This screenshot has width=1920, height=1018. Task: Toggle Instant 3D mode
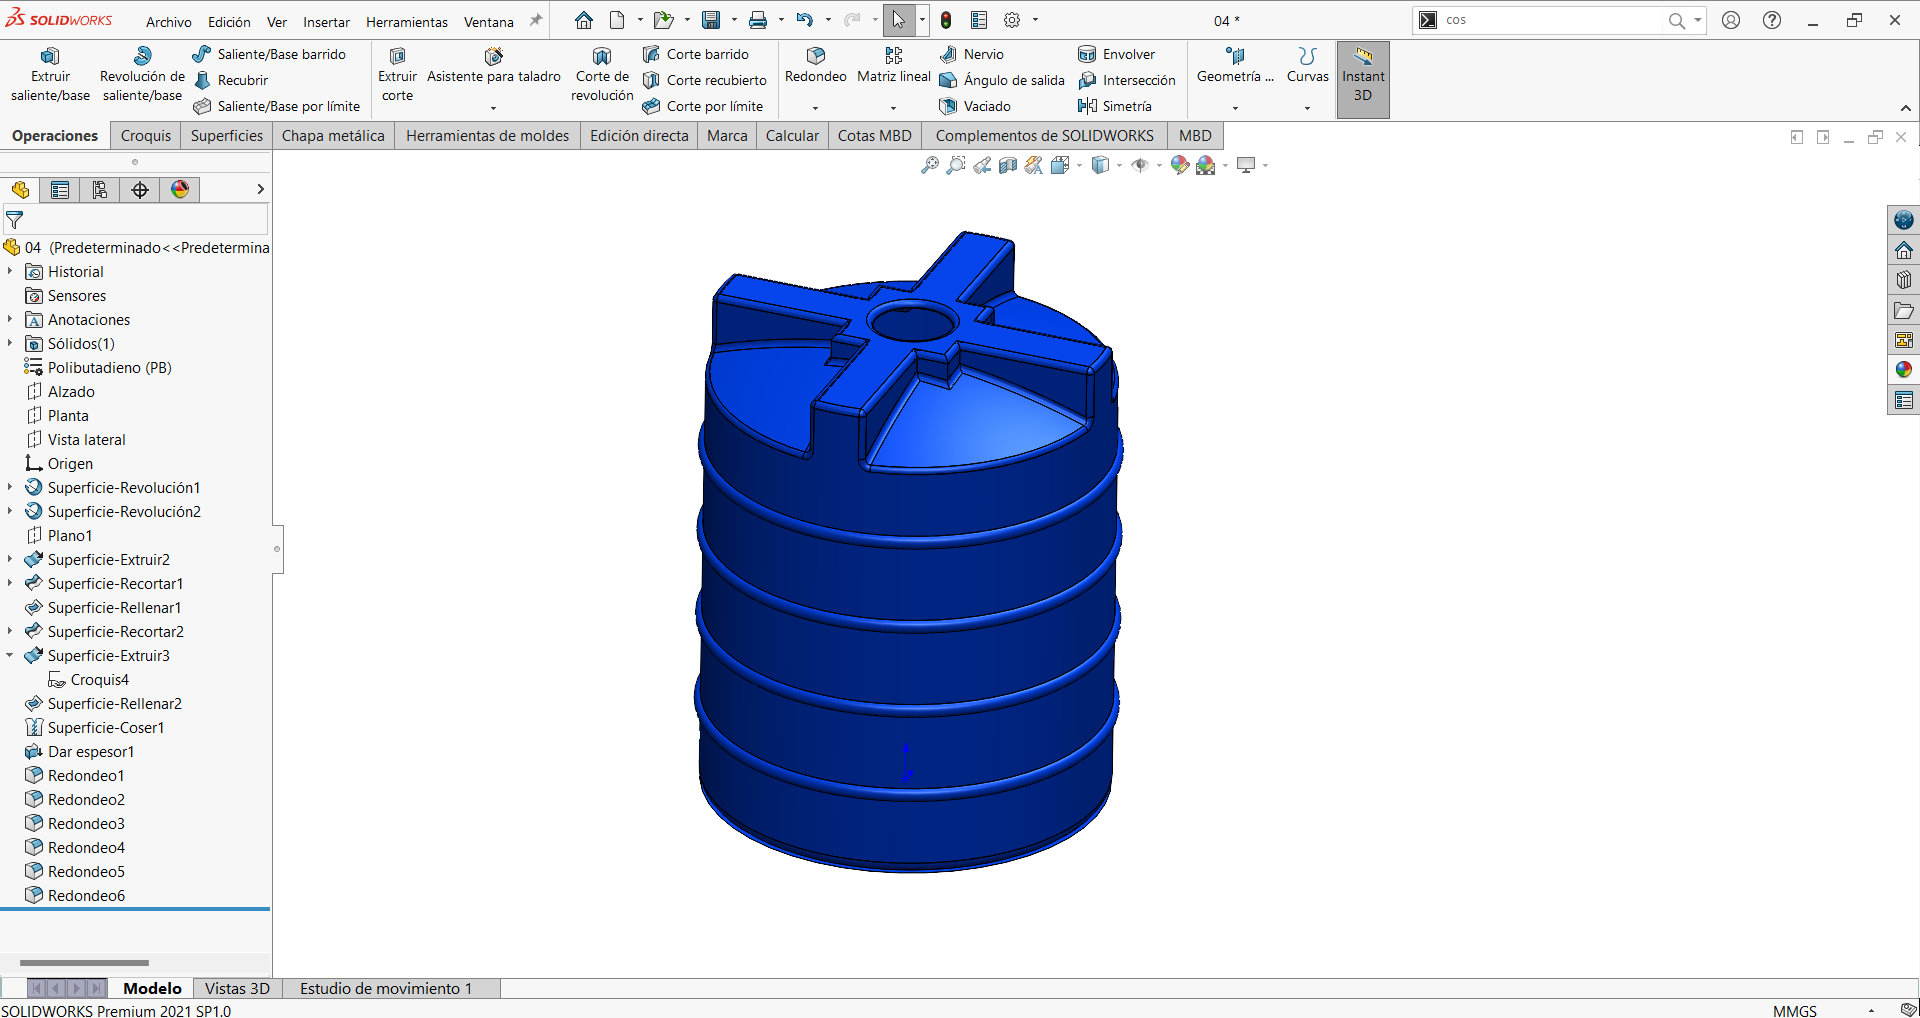(1363, 79)
